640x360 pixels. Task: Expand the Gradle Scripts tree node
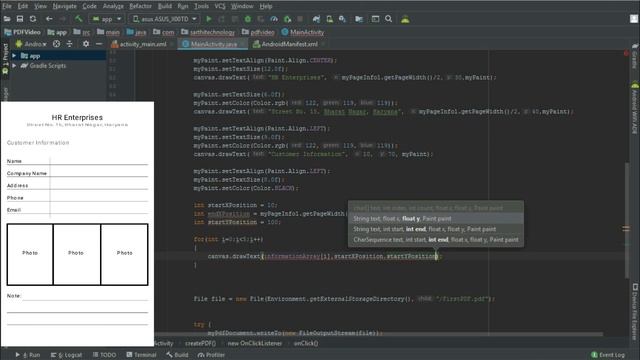point(14,65)
